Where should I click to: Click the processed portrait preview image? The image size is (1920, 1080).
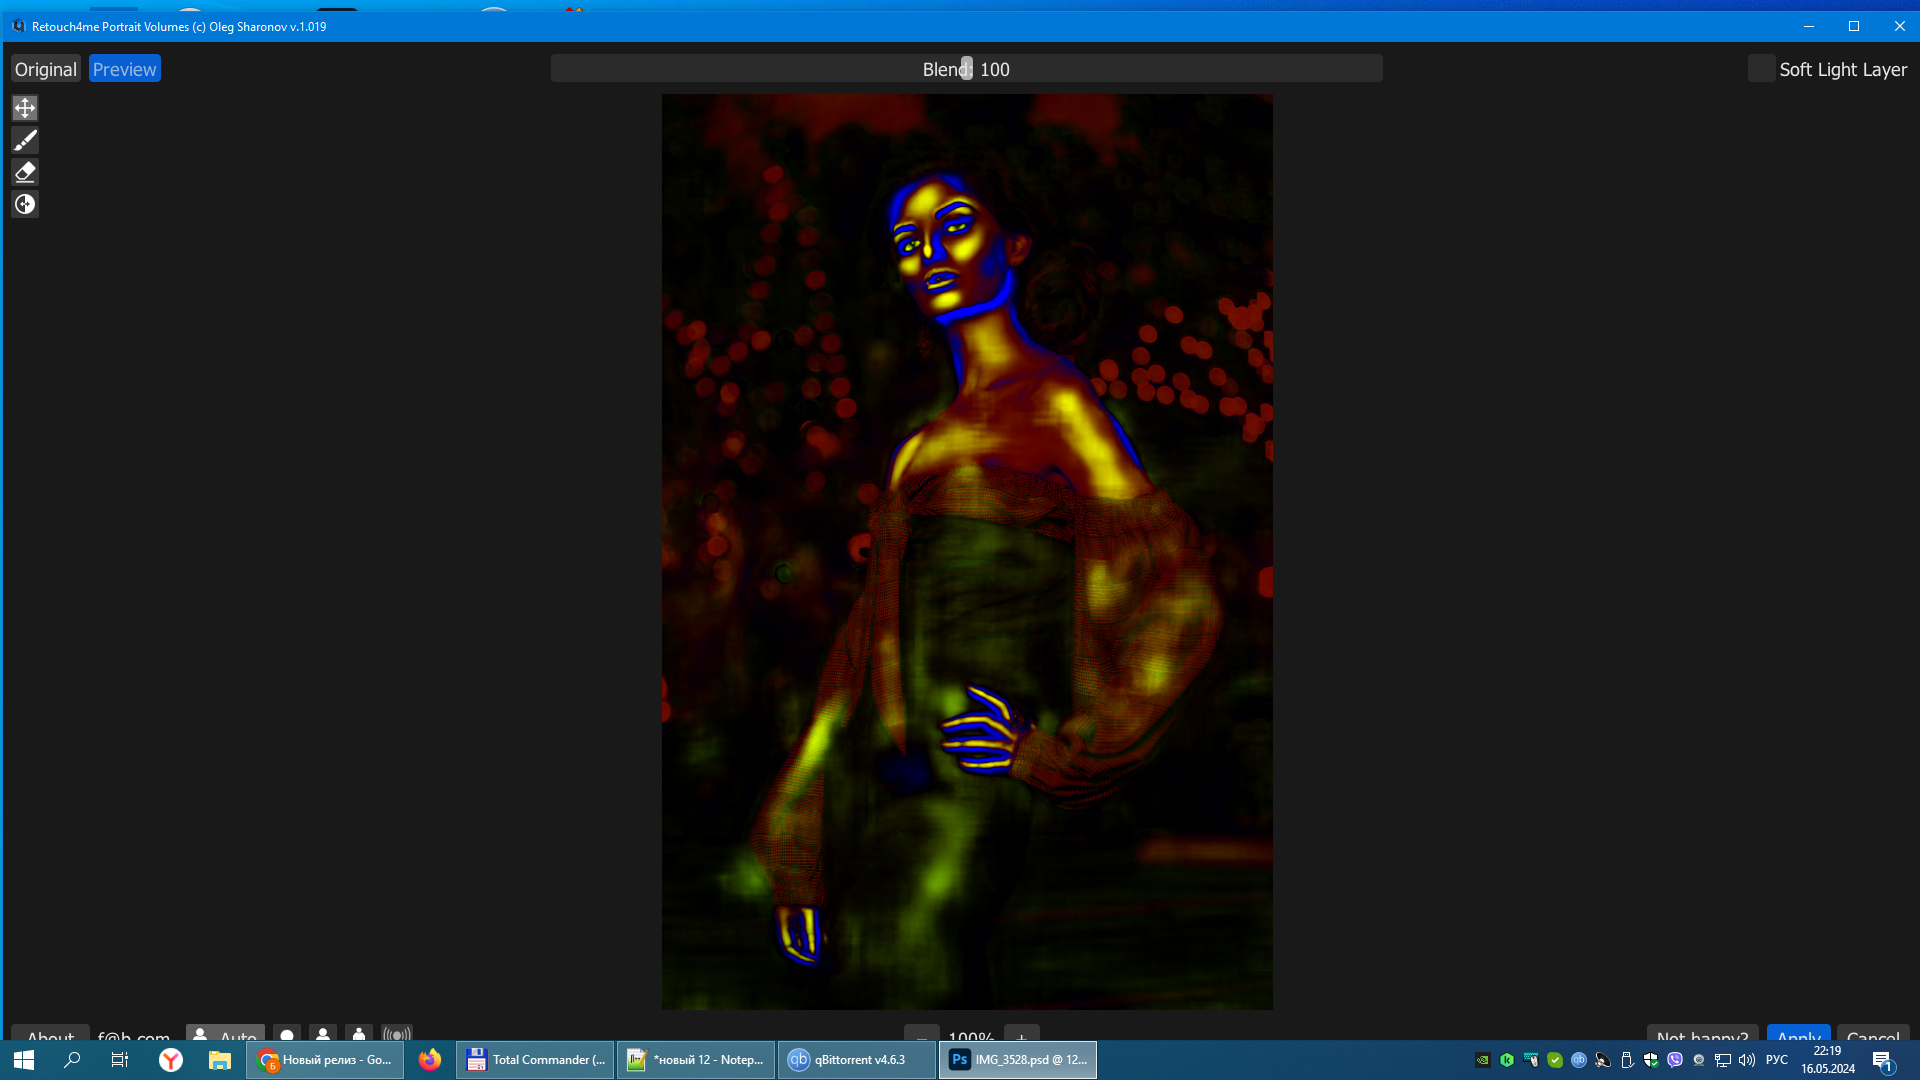click(967, 551)
